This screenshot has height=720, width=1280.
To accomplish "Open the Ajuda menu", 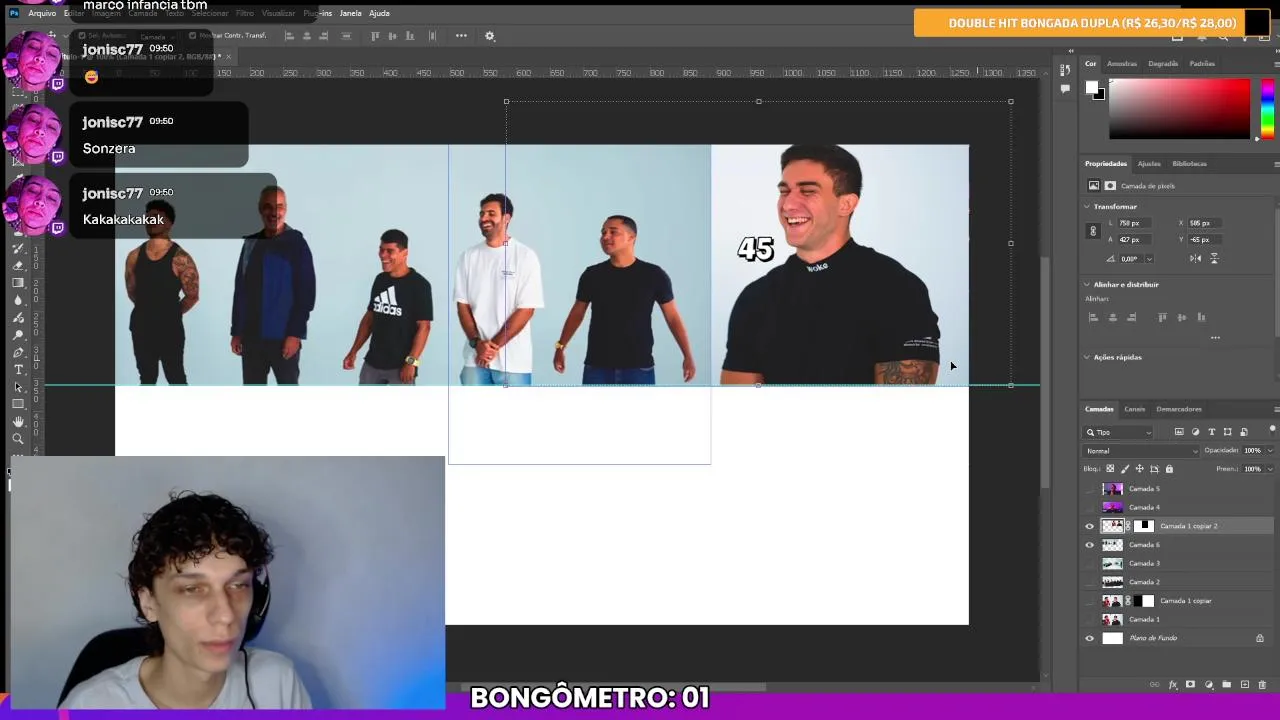I will pyautogui.click(x=379, y=13).
